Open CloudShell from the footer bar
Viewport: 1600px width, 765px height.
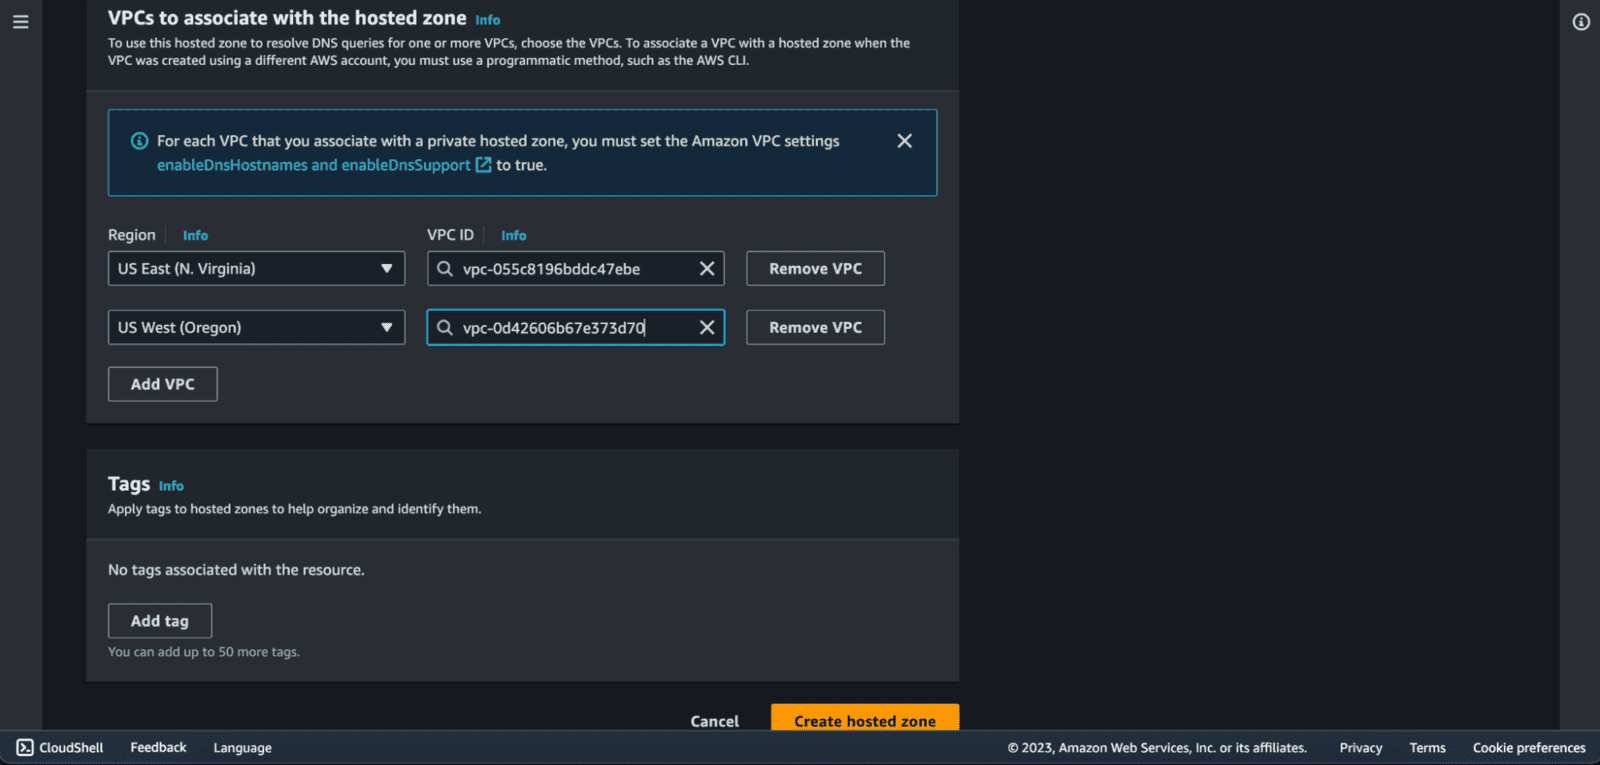[60, 747]
